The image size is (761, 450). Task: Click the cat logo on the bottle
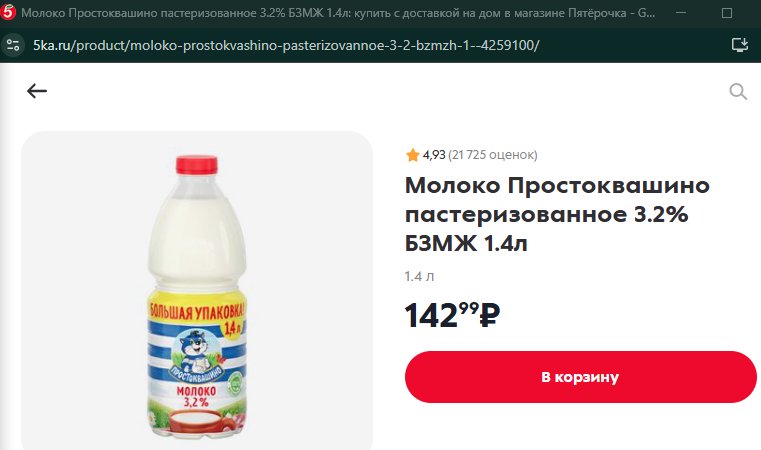point(194,352)
